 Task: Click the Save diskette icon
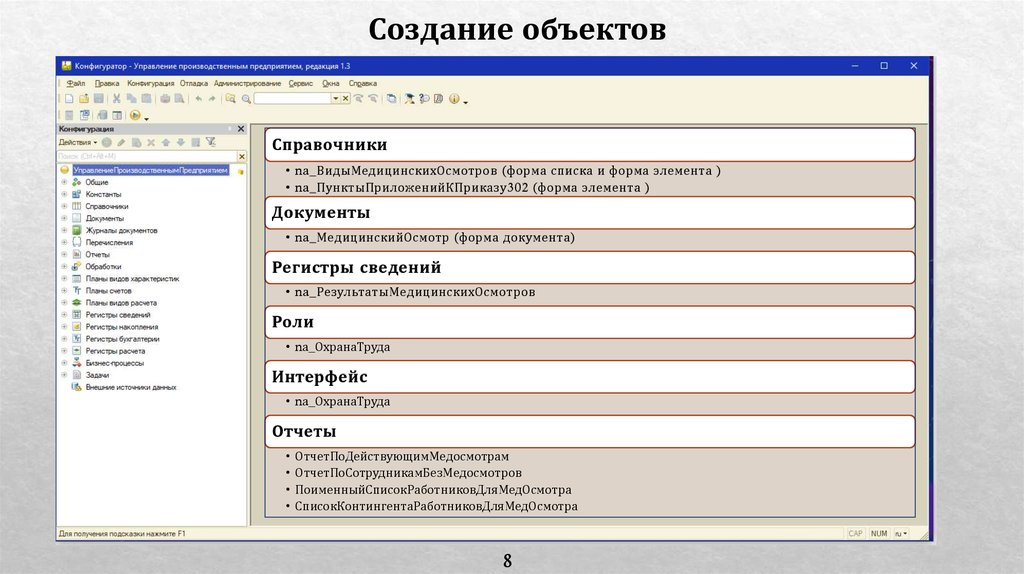(x=99, y=99)
